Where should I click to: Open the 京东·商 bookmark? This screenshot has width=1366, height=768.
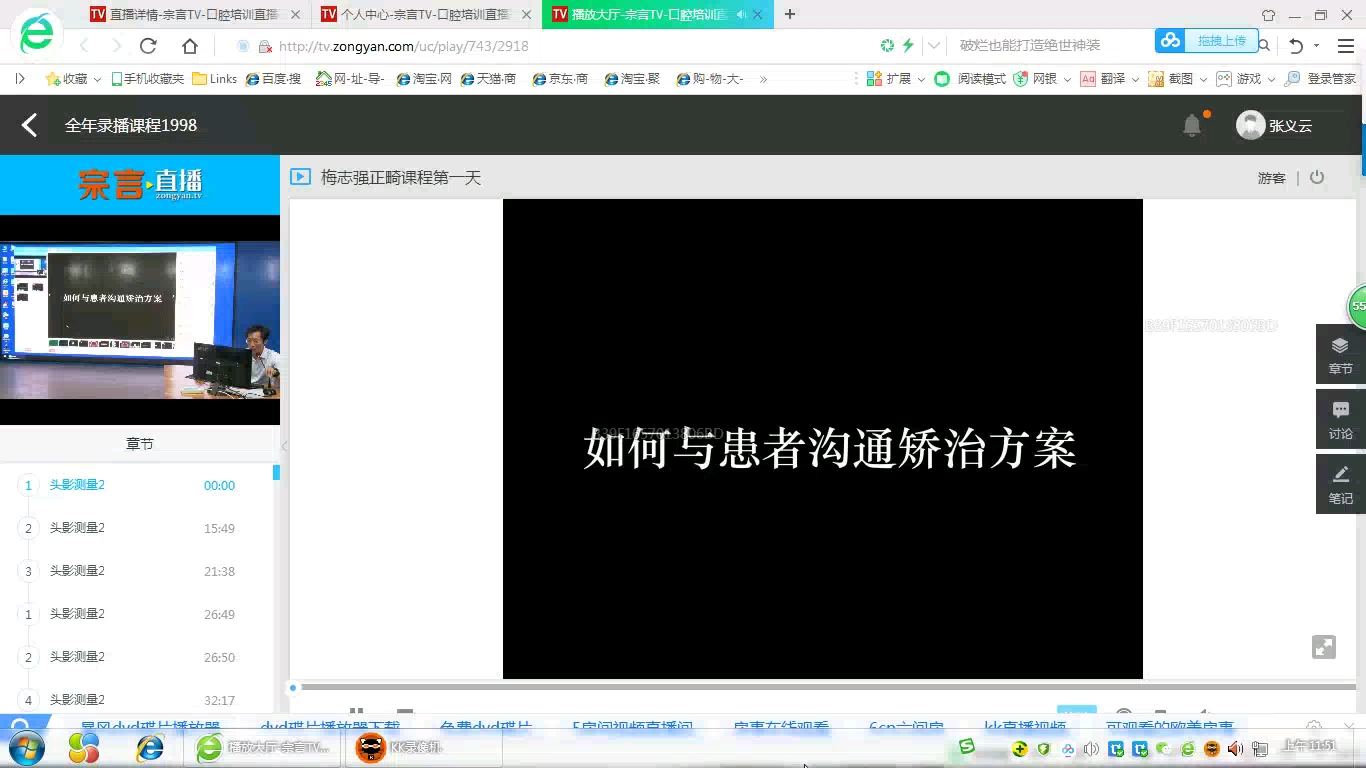(x=560, y=78)
